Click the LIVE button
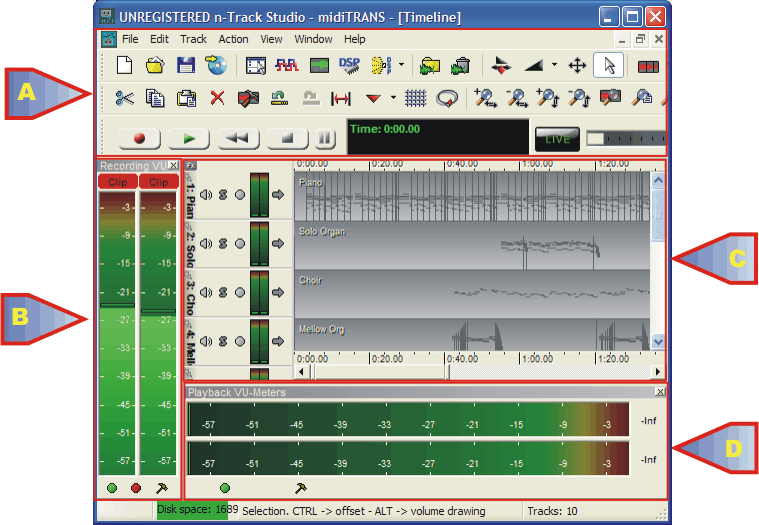Screen dimensions: 759x525 click(x=557, y=139)
